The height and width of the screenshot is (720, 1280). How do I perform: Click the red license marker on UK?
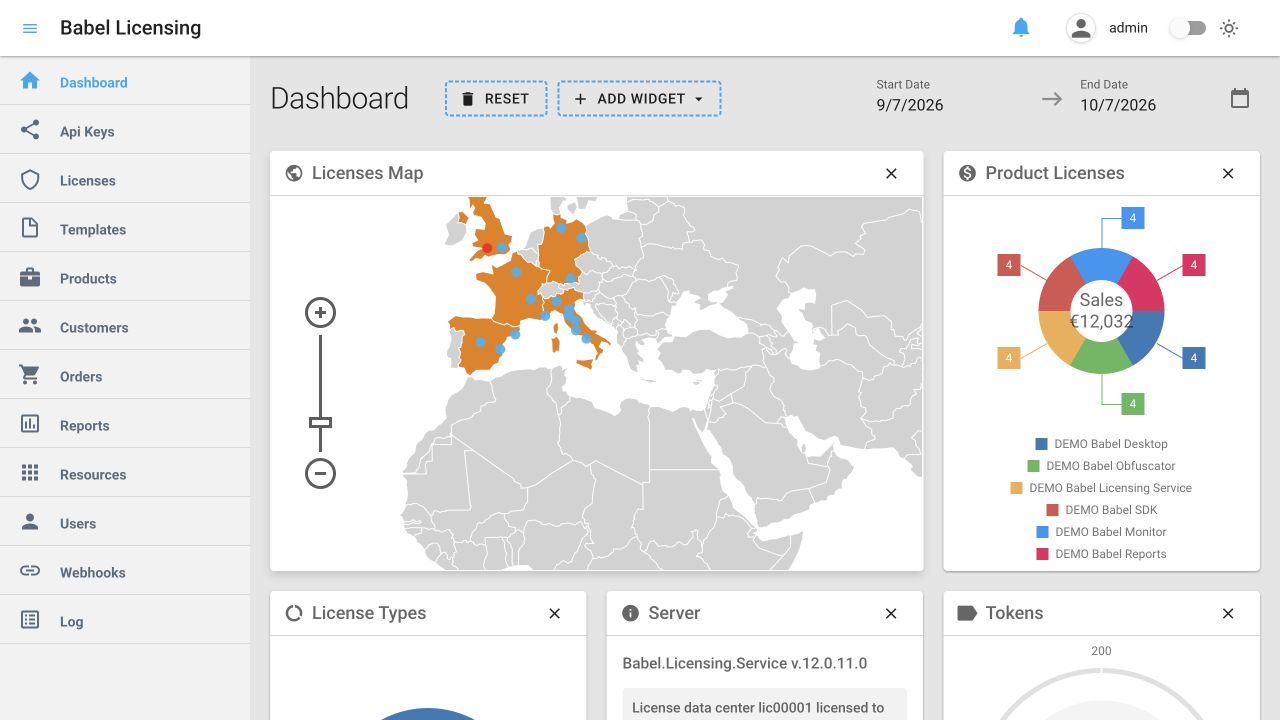[x=487, y=248]
